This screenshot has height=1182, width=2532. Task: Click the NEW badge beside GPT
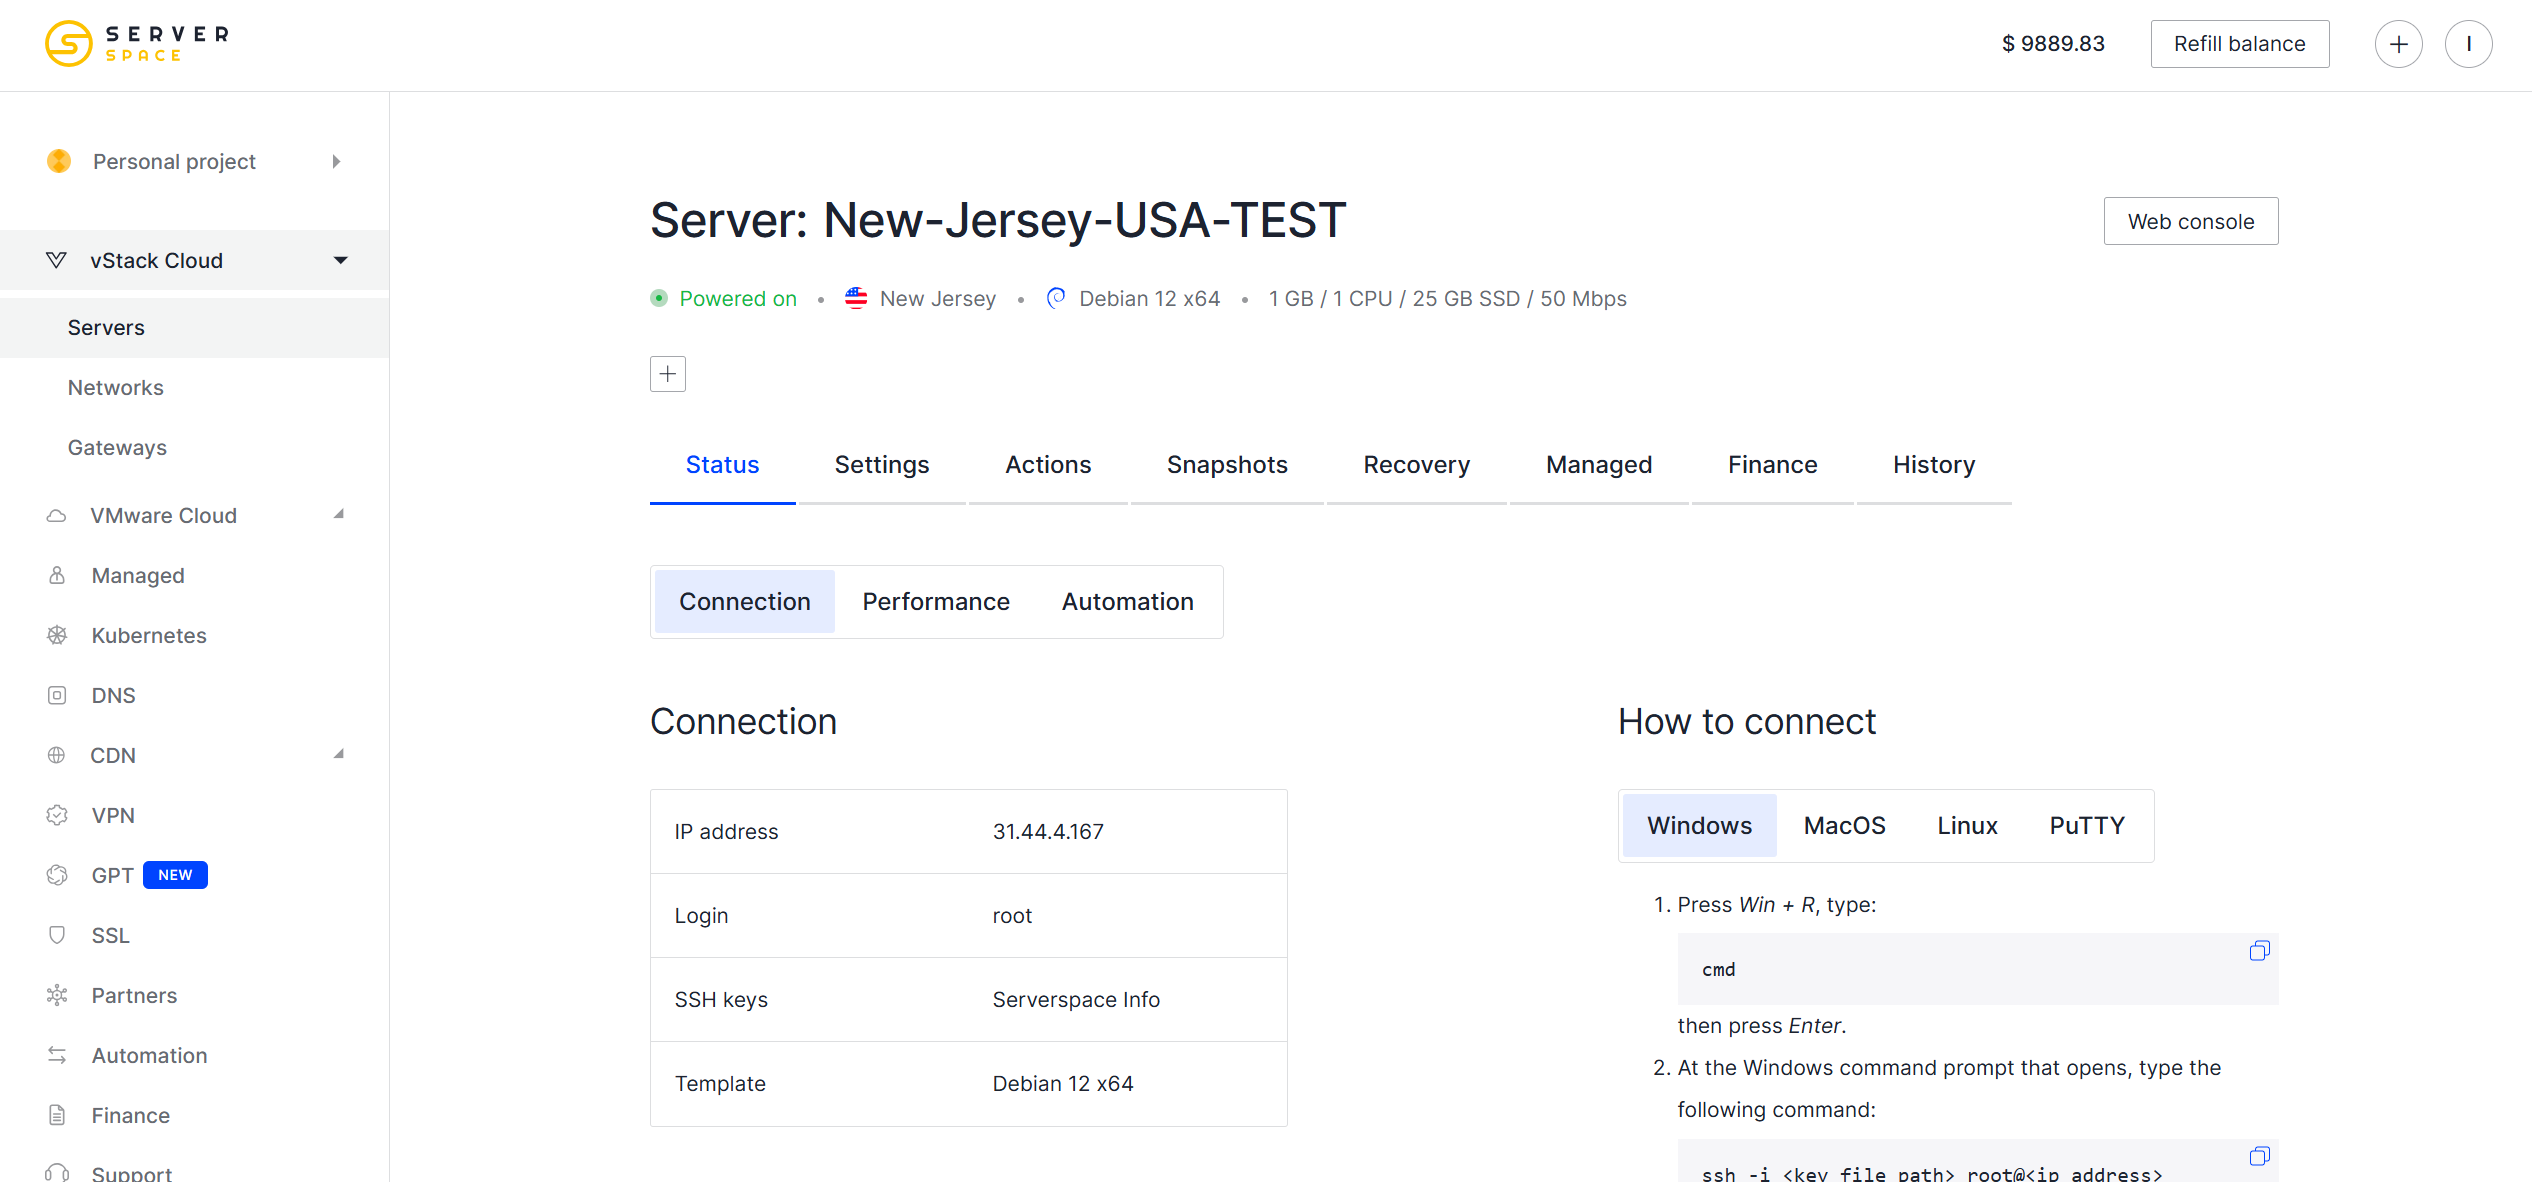click(175, 875)
